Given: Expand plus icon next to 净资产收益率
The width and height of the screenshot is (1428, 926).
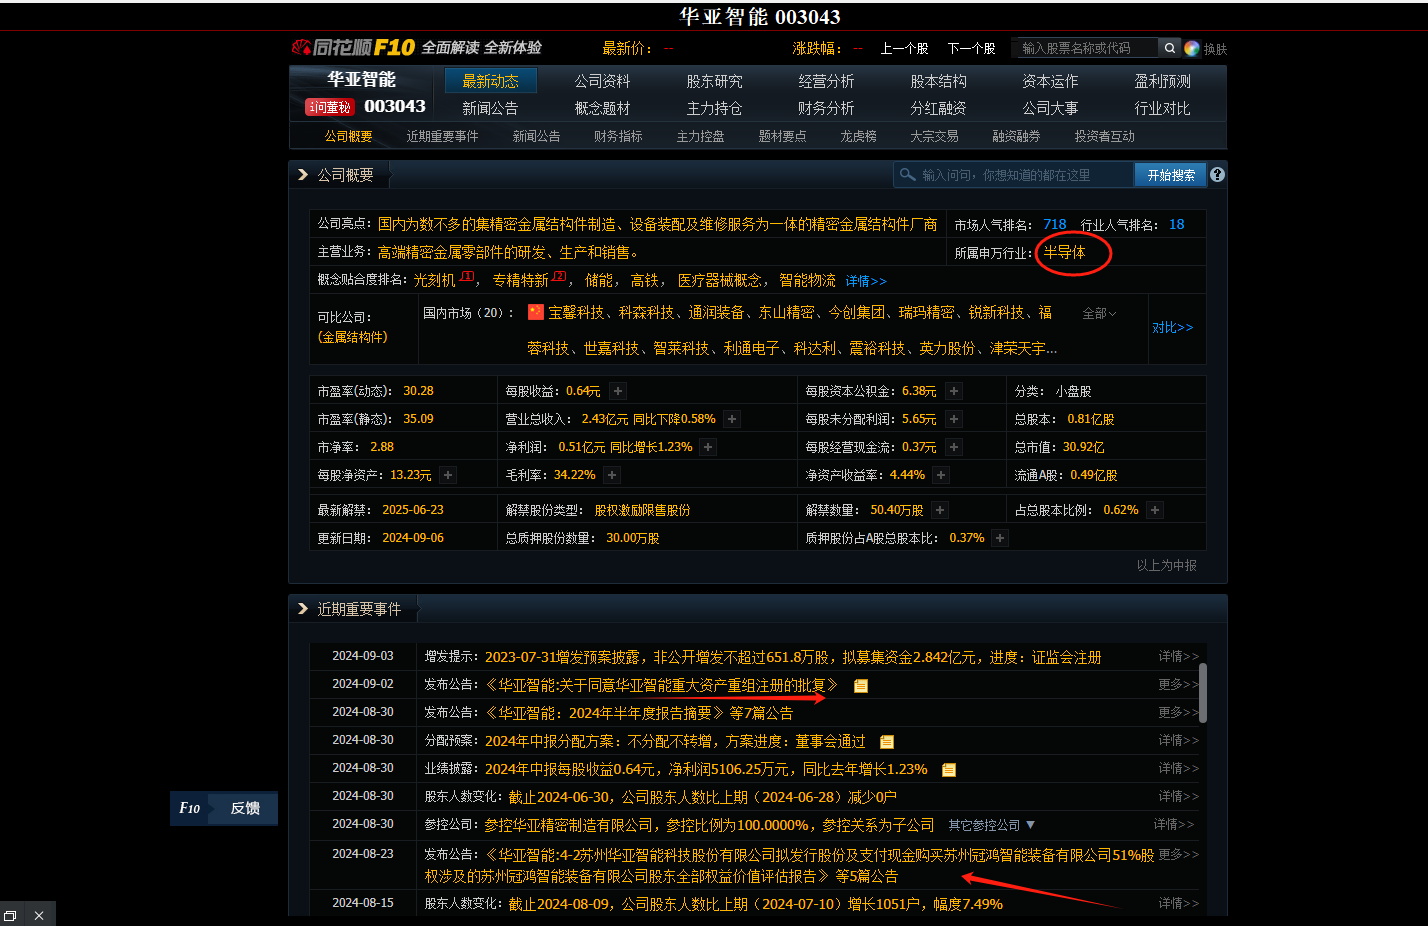Looking at the screenshot, I should click(x=941, y=475).
